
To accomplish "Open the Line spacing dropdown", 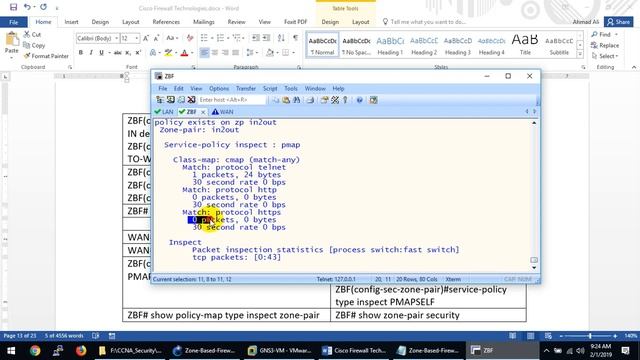I will pos(252,53).
